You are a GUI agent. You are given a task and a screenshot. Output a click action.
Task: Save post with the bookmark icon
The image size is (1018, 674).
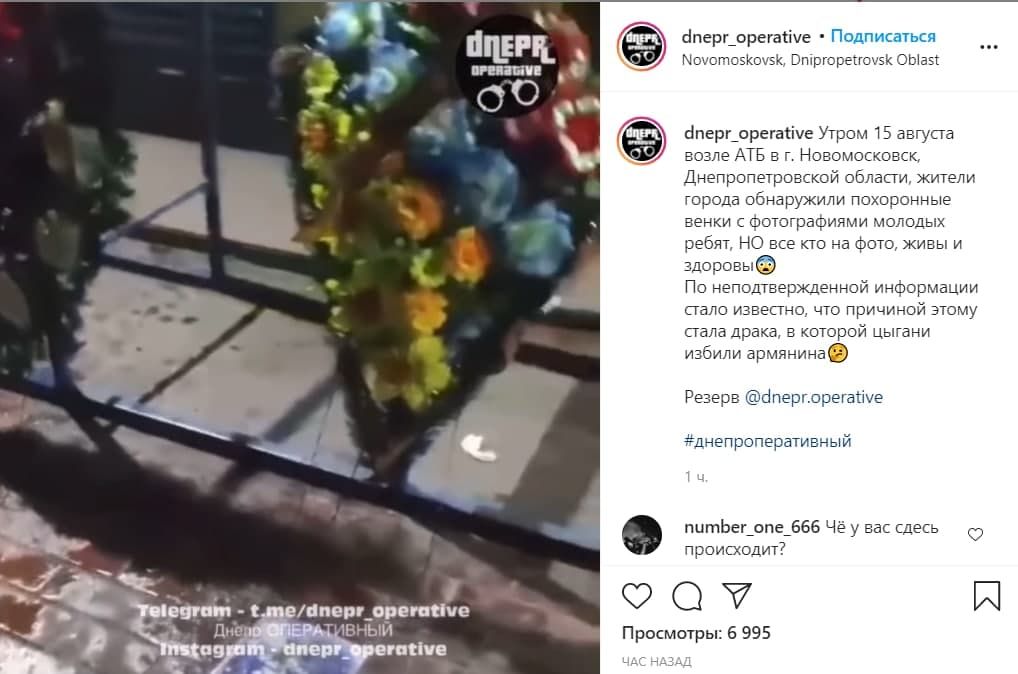987,595
